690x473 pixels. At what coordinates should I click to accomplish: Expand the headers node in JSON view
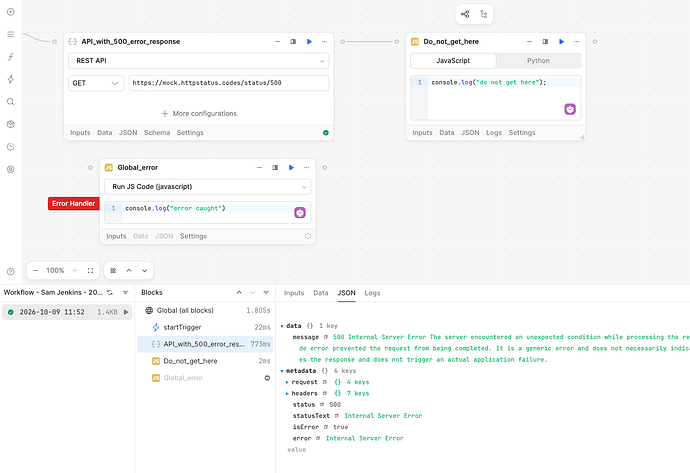pos(287,393)
